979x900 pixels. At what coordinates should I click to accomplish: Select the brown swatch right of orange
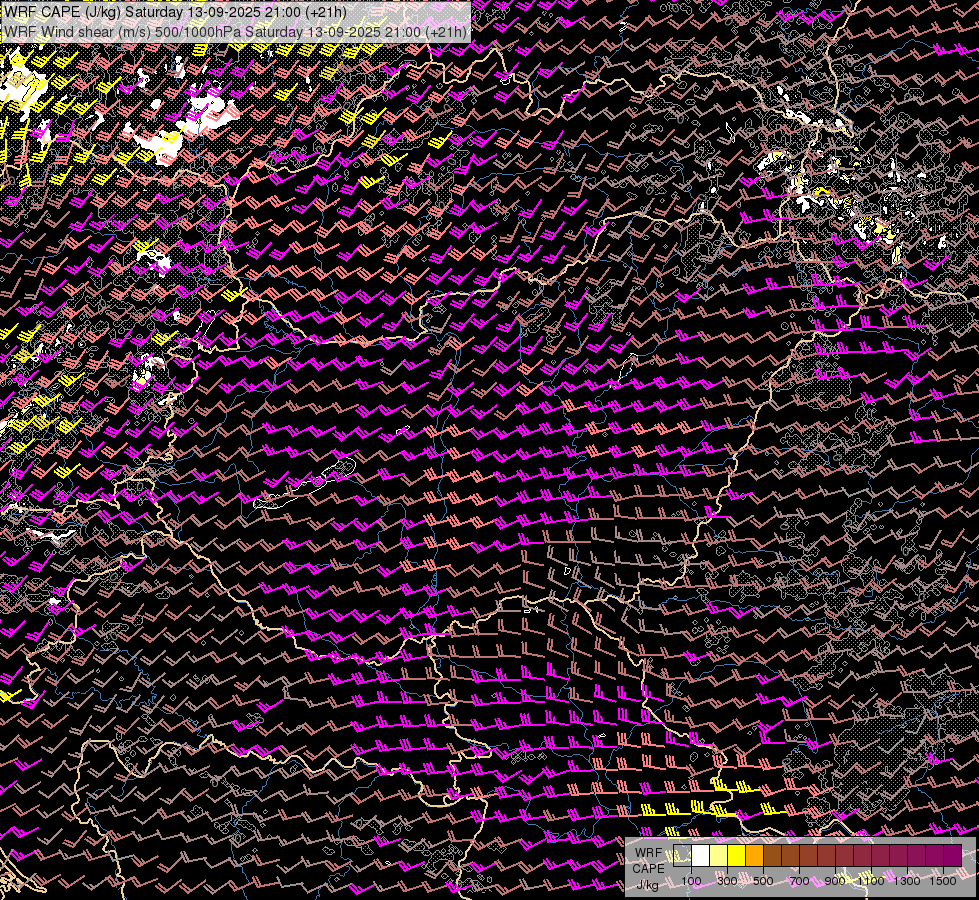click(x=772, y=855)
